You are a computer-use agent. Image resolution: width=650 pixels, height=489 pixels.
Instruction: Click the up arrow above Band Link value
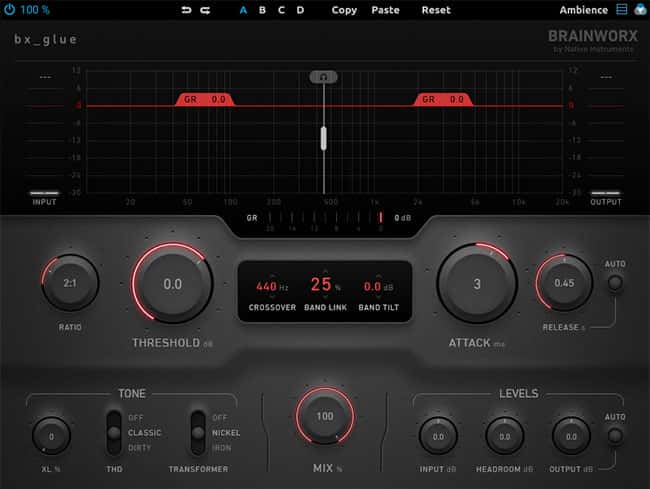coord(325,271)
